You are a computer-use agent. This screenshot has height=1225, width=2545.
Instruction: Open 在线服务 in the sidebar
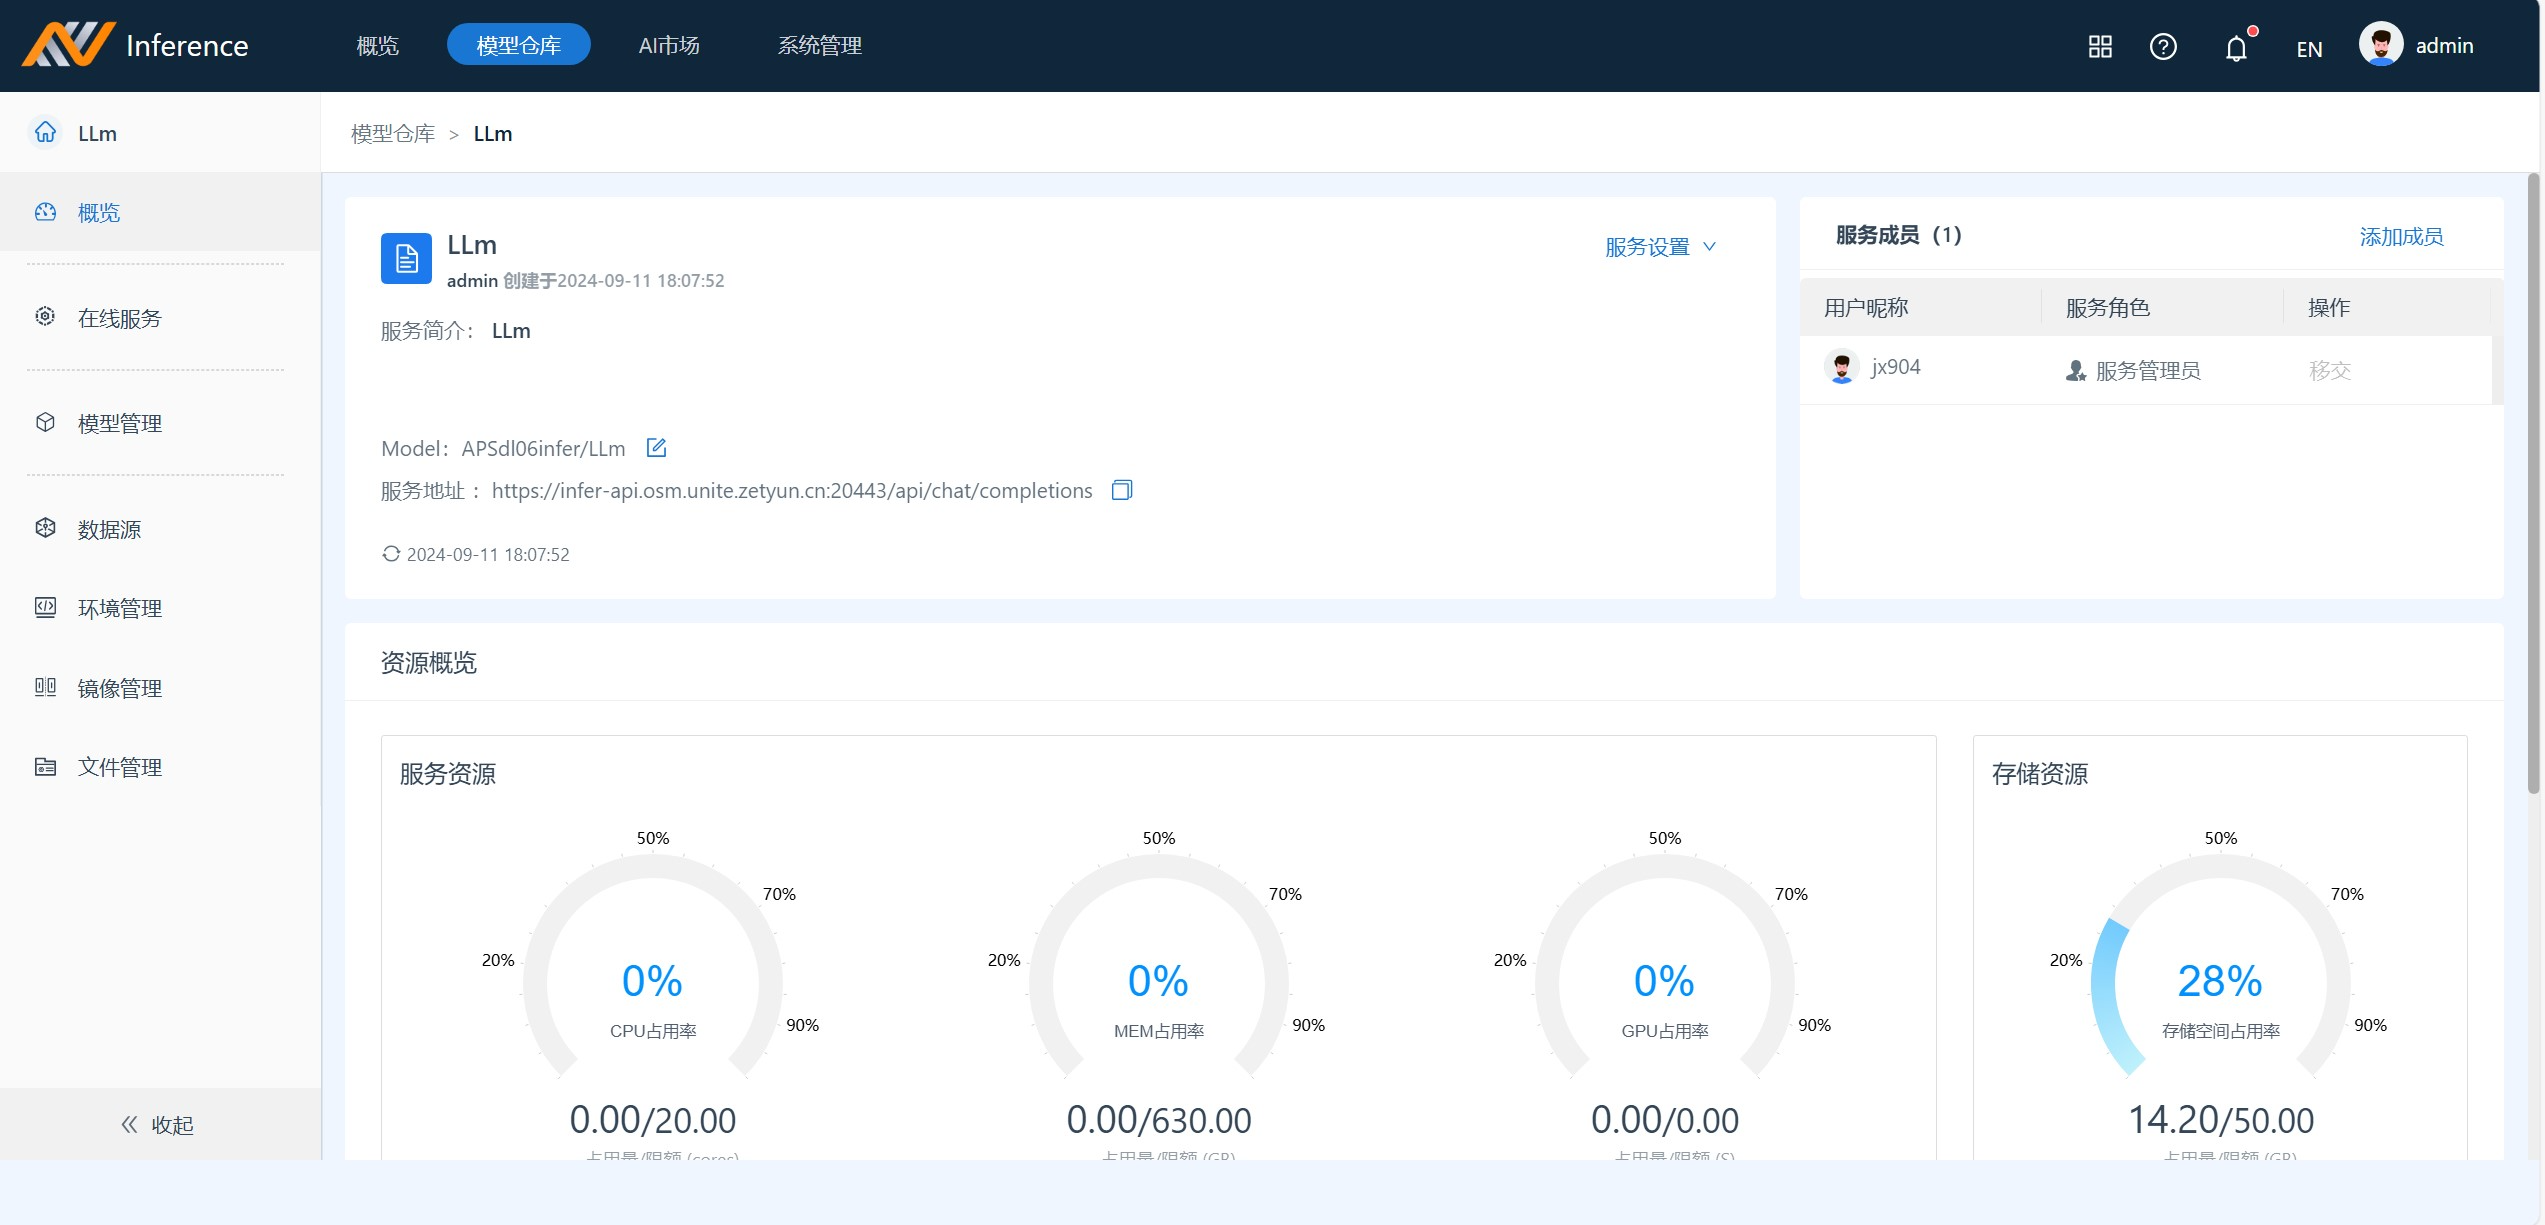pos(120,318)
